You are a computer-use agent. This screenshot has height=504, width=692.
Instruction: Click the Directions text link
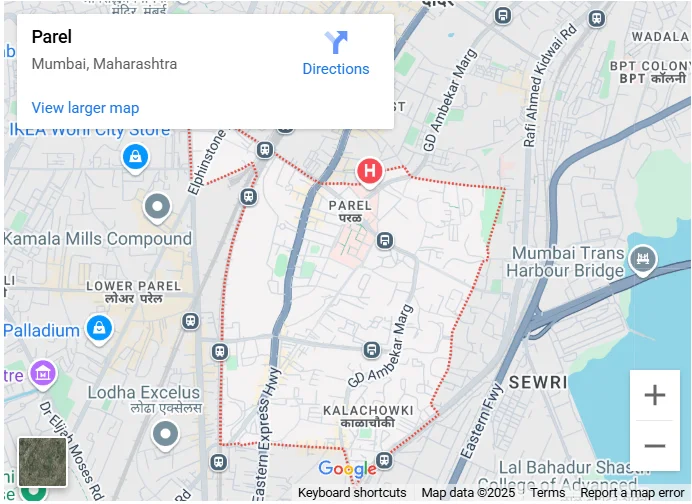[336, 69]
